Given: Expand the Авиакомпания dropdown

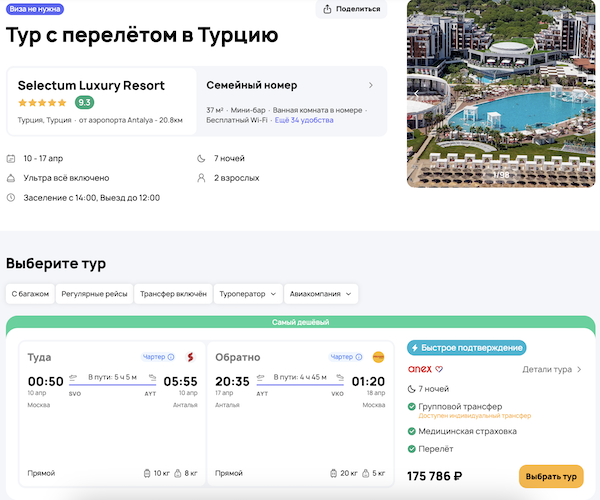Looking at the screenshot, I should point(321,294).
